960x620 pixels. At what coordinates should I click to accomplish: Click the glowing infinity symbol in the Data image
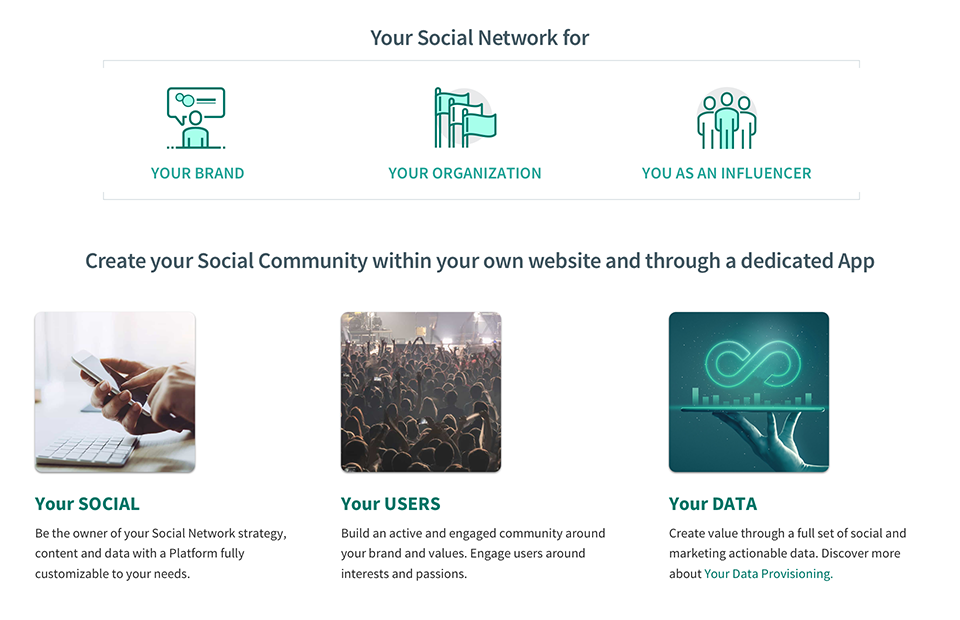748,366
